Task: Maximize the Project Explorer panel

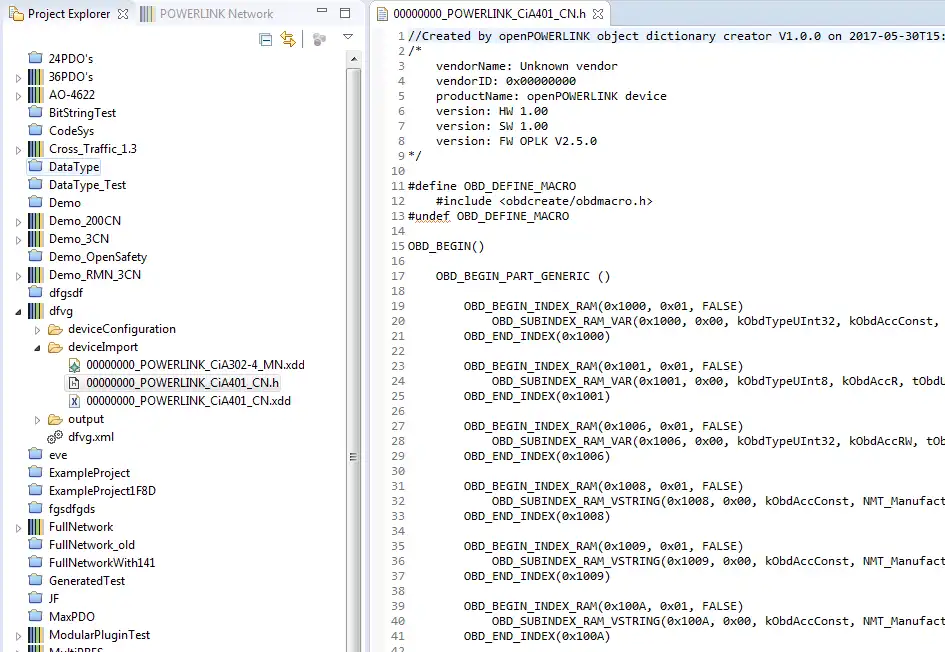Action: click(345, 13)
